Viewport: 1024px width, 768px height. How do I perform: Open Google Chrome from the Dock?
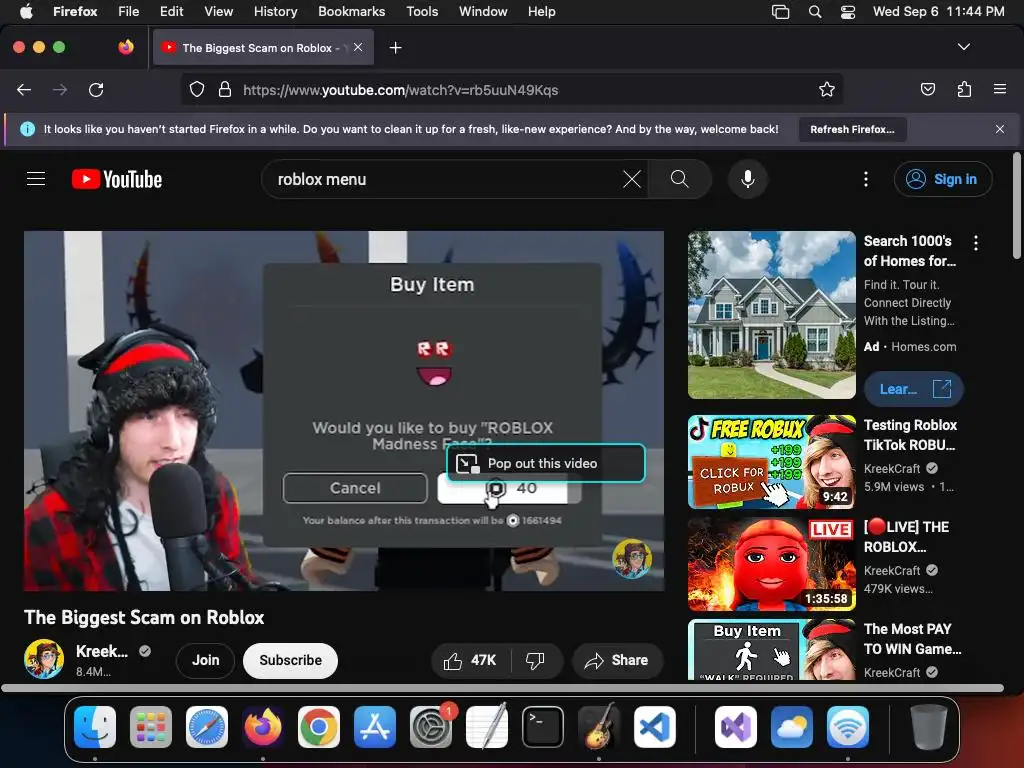pos(319,727)
